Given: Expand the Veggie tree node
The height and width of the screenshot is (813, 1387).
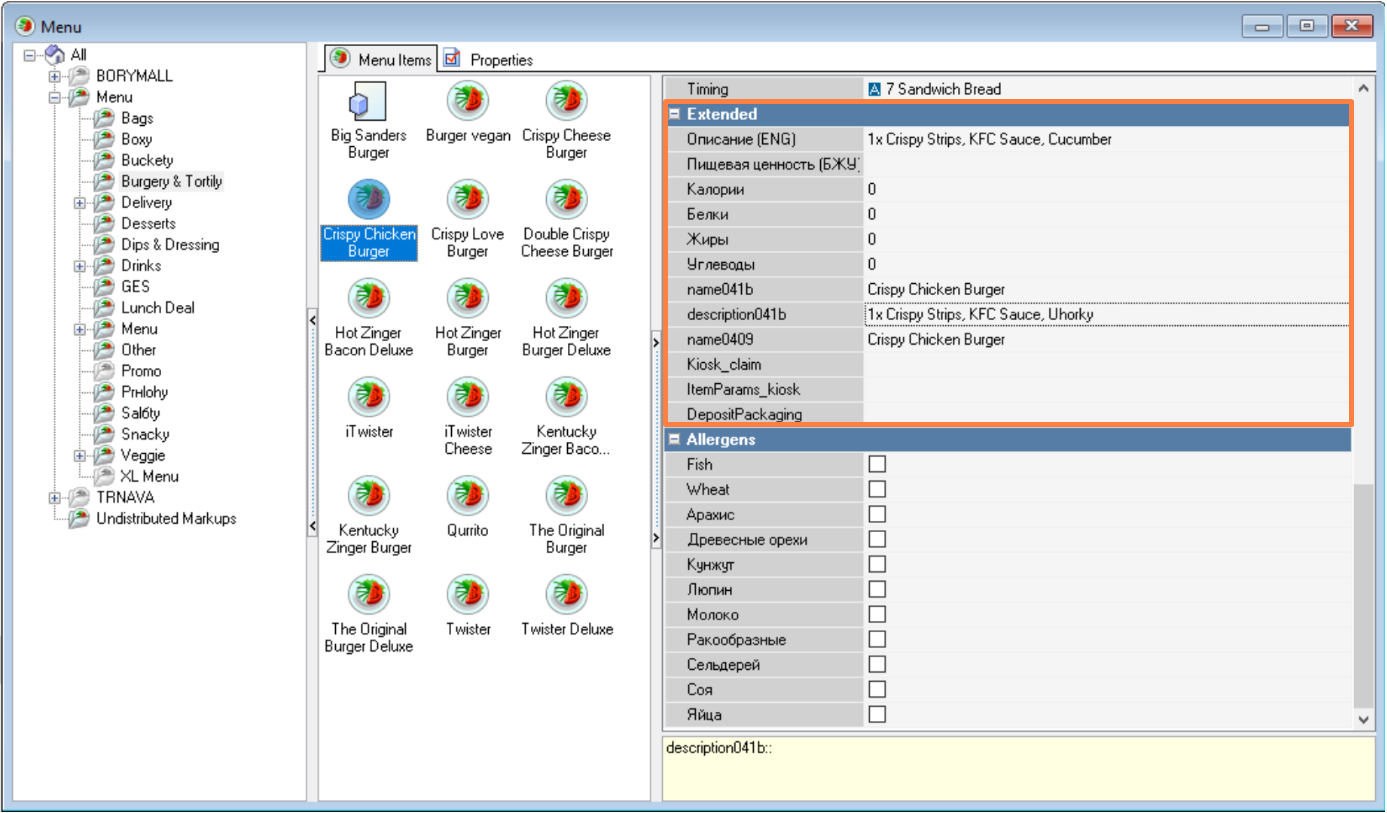Looking at the screenshot, I should [80, 455].
